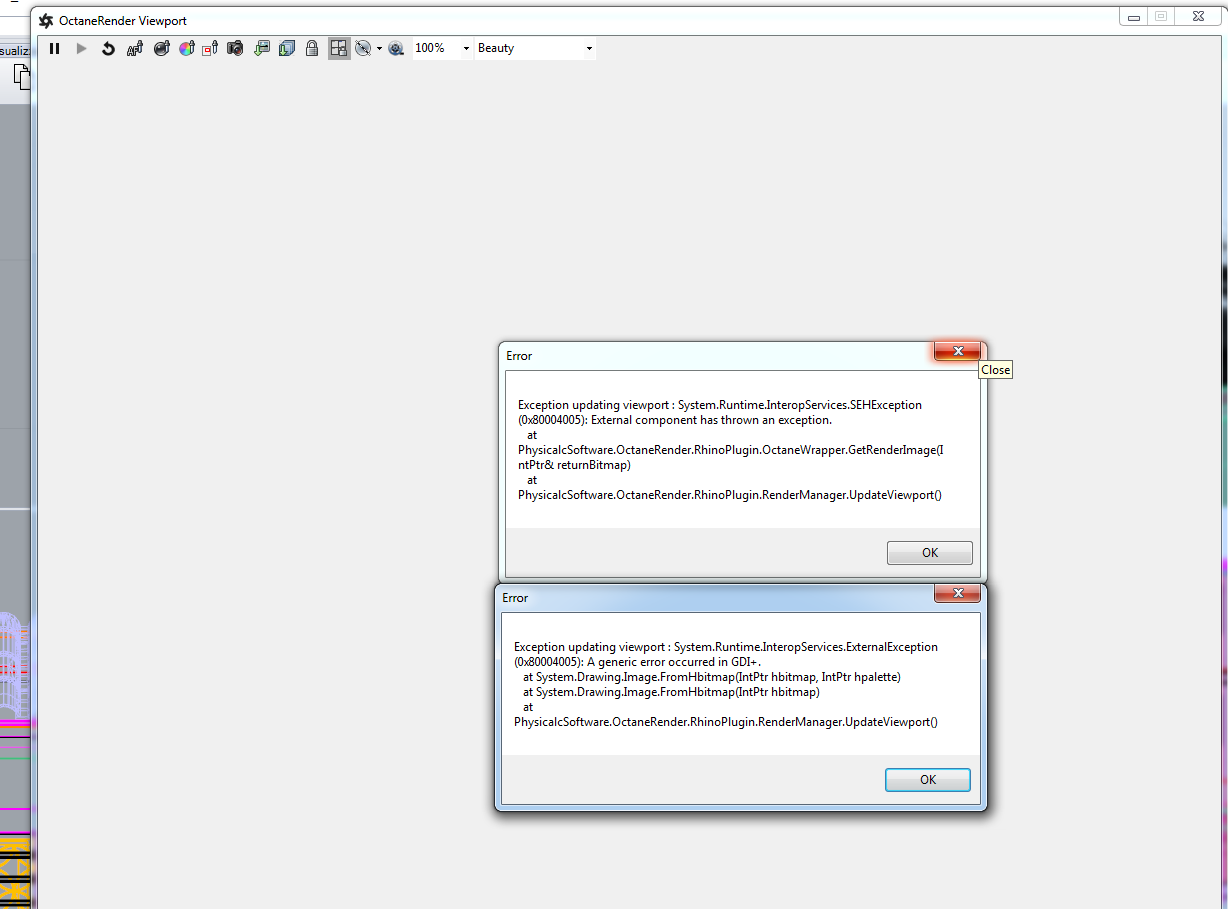Click OK in the GDI+ error dialog

[927, 780]
